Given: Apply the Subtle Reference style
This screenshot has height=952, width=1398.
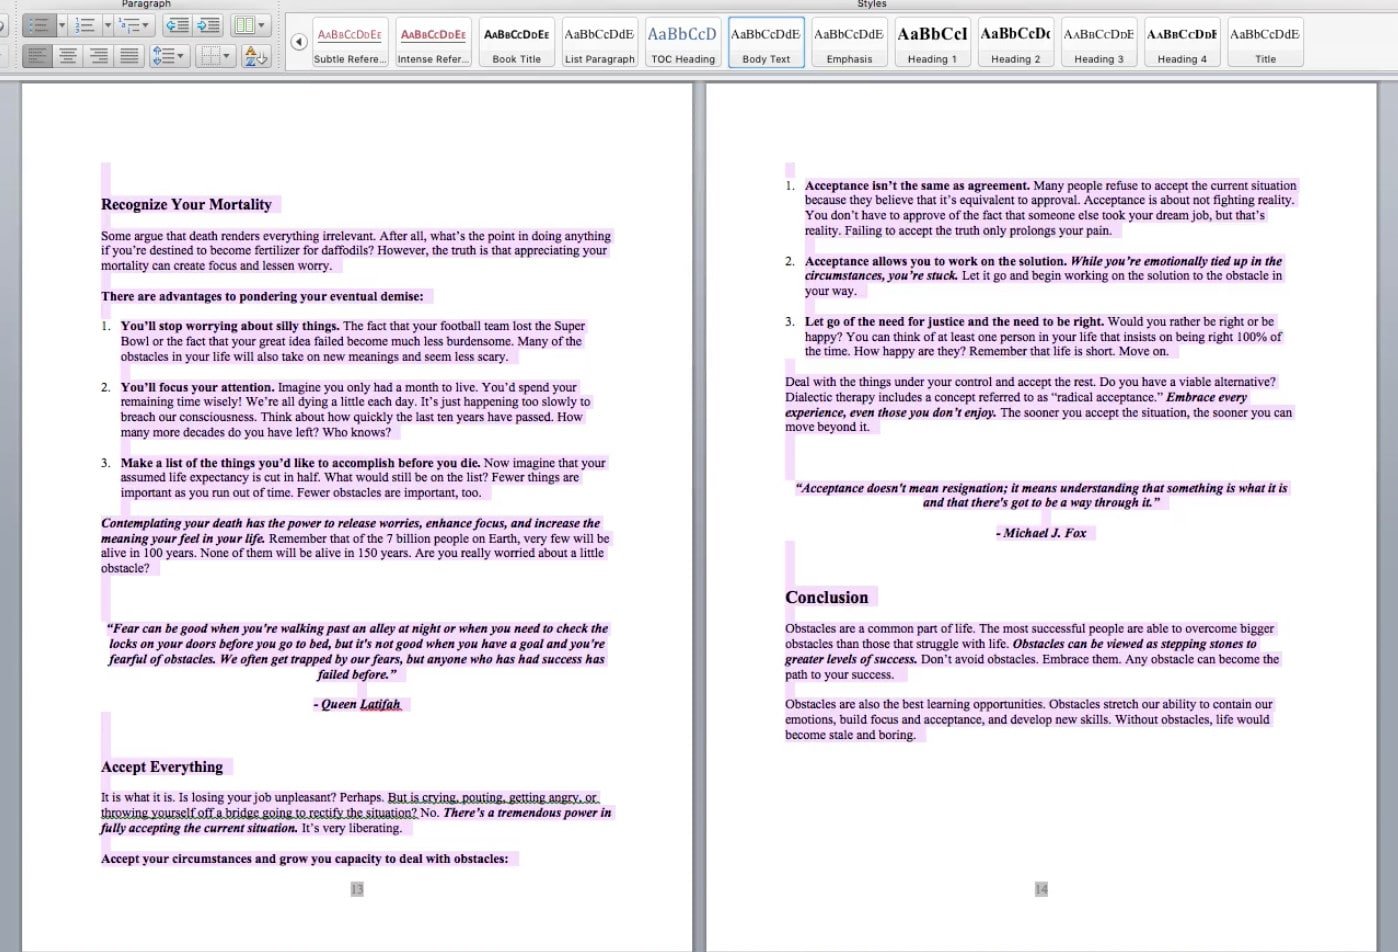Looking at the screenshot, I should coord(349,42).
